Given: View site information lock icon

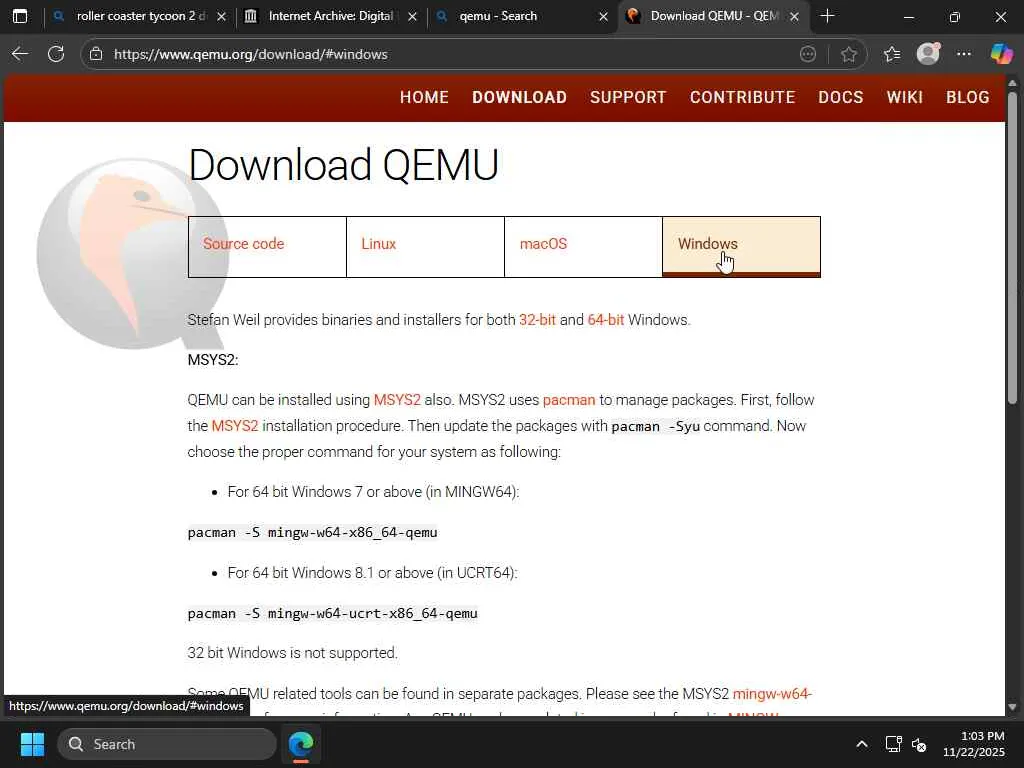Looking at the screenshot, I should (96, 54).
